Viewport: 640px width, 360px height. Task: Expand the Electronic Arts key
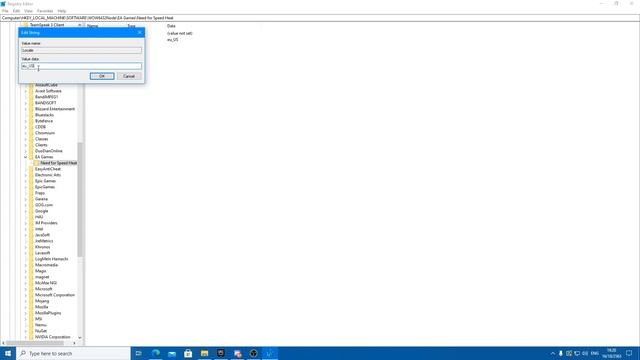coord(25,175)
